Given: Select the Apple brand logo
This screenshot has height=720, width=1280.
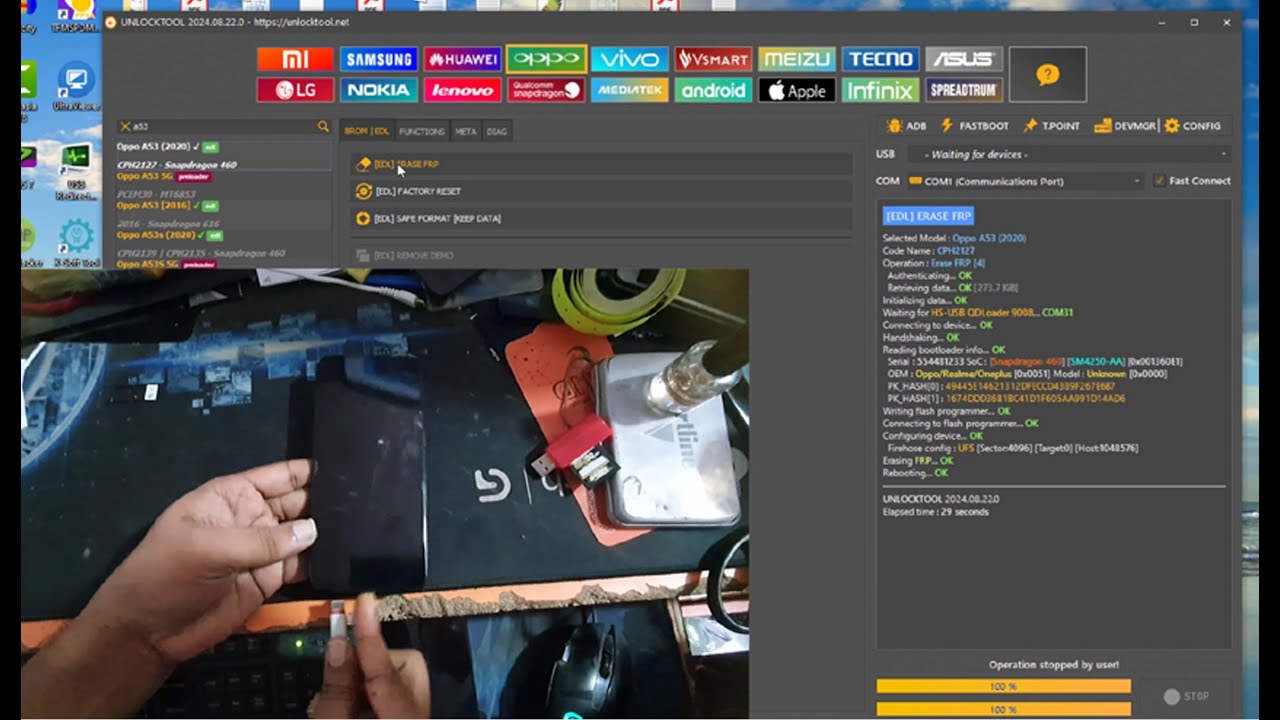Looking at the screenshot, I should (797, 90).
